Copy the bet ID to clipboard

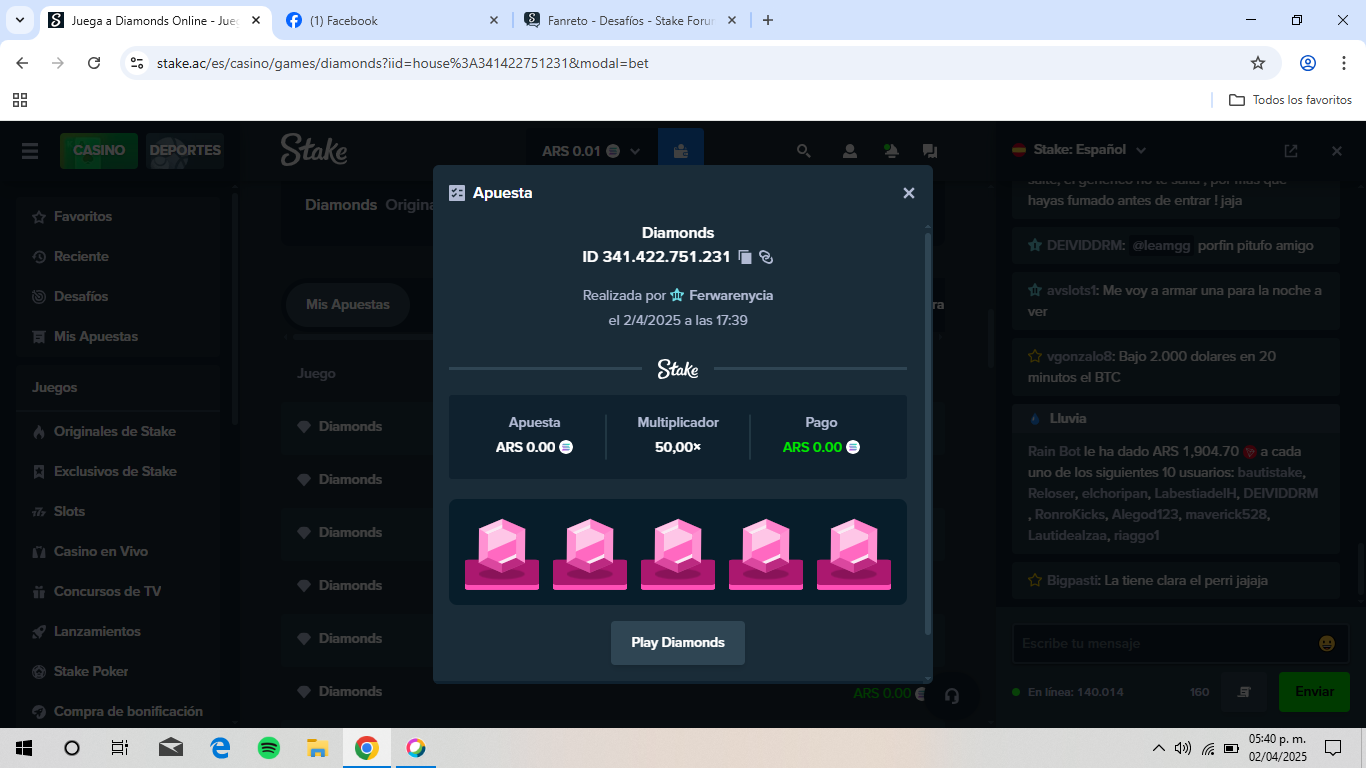pos(745,257)
